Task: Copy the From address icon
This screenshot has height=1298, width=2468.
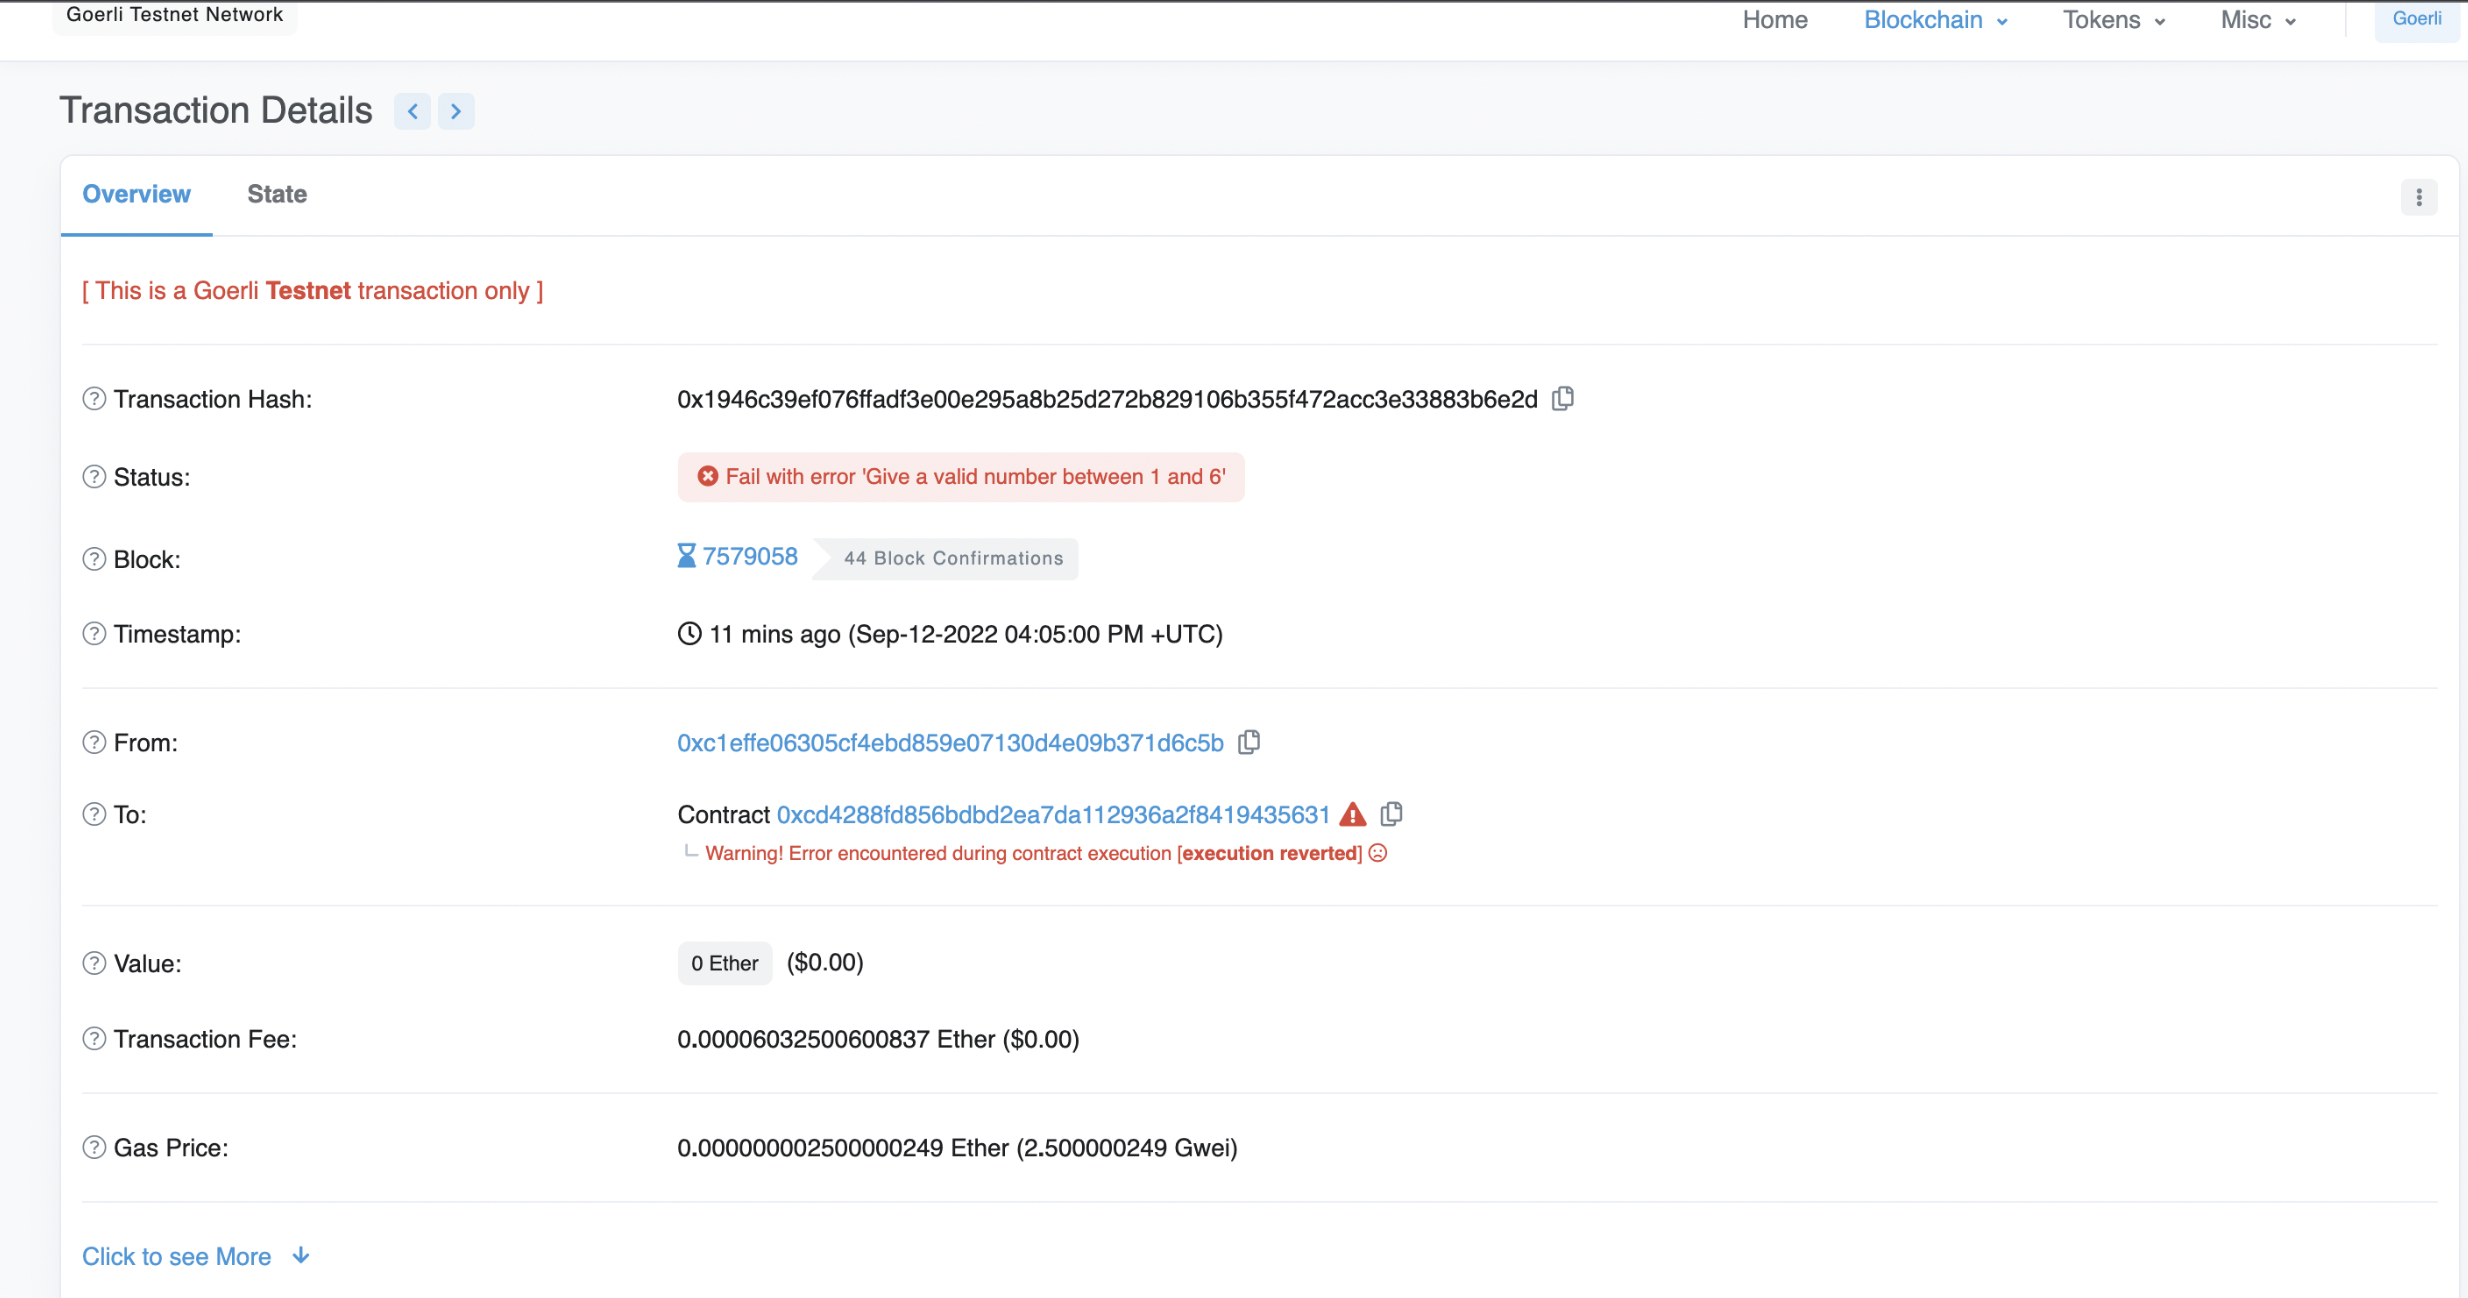Action: point(1249,742)
